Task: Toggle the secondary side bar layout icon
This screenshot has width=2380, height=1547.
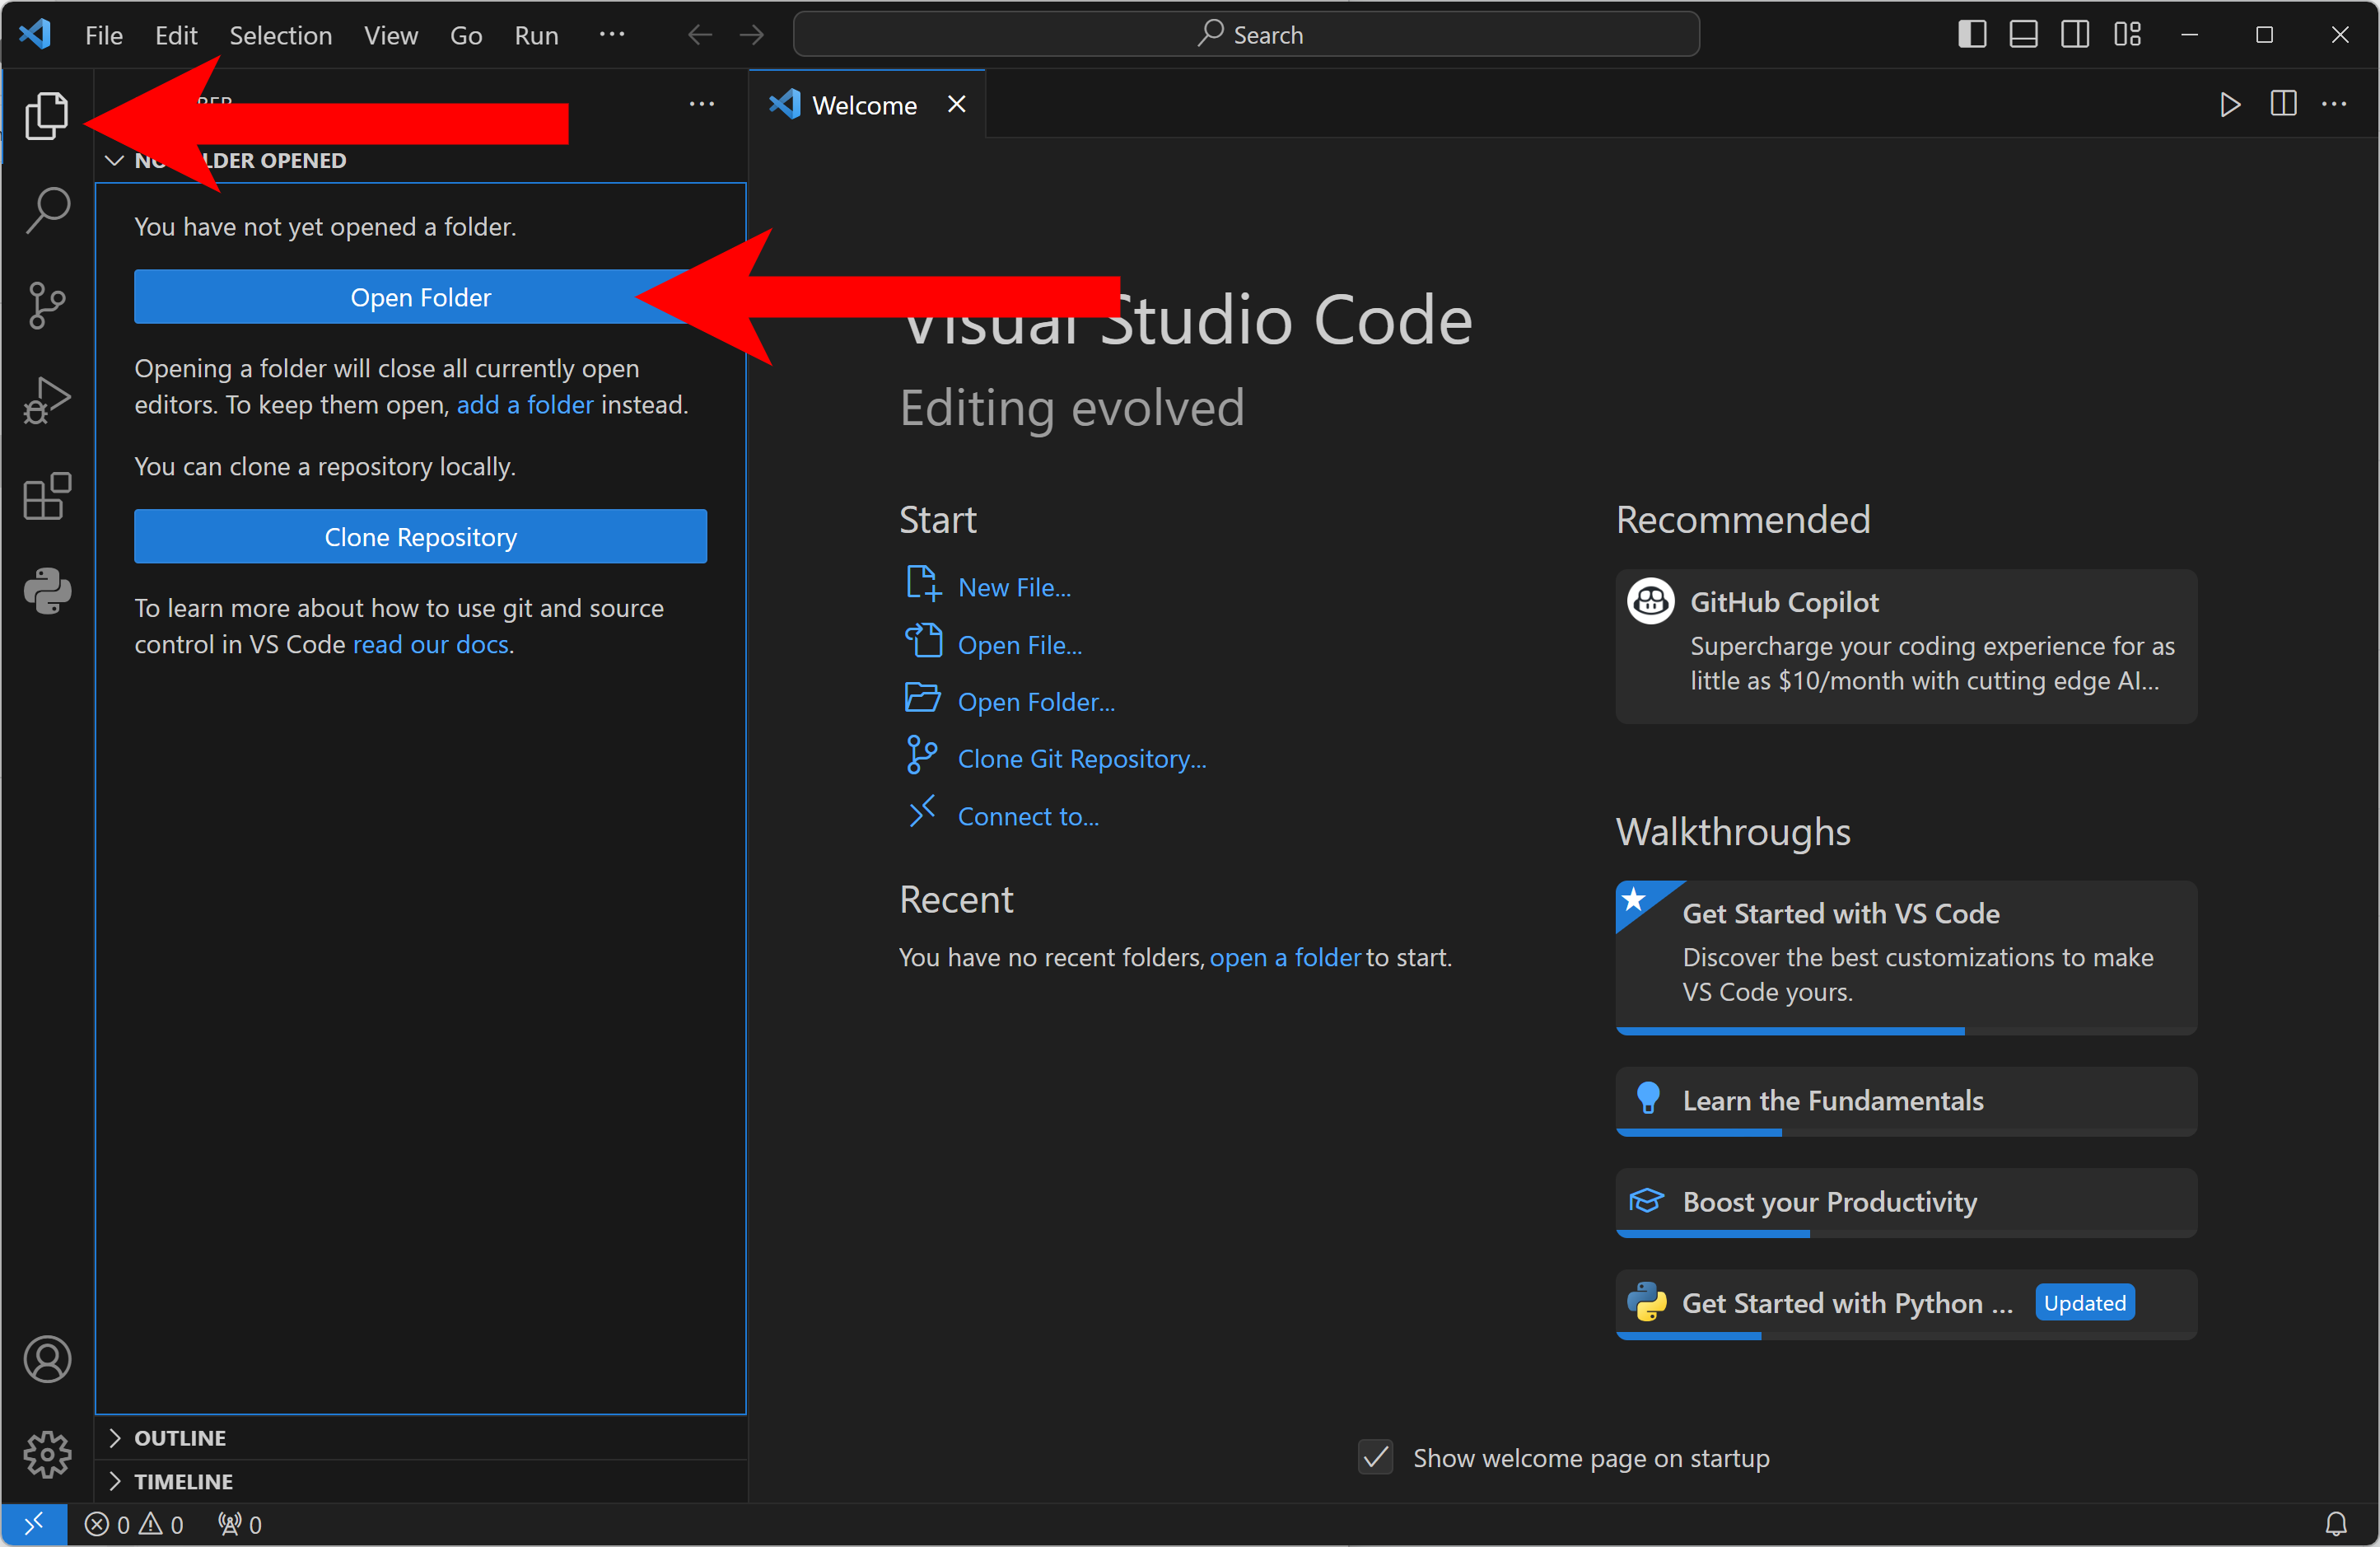Action: (x=2075, y=35)
